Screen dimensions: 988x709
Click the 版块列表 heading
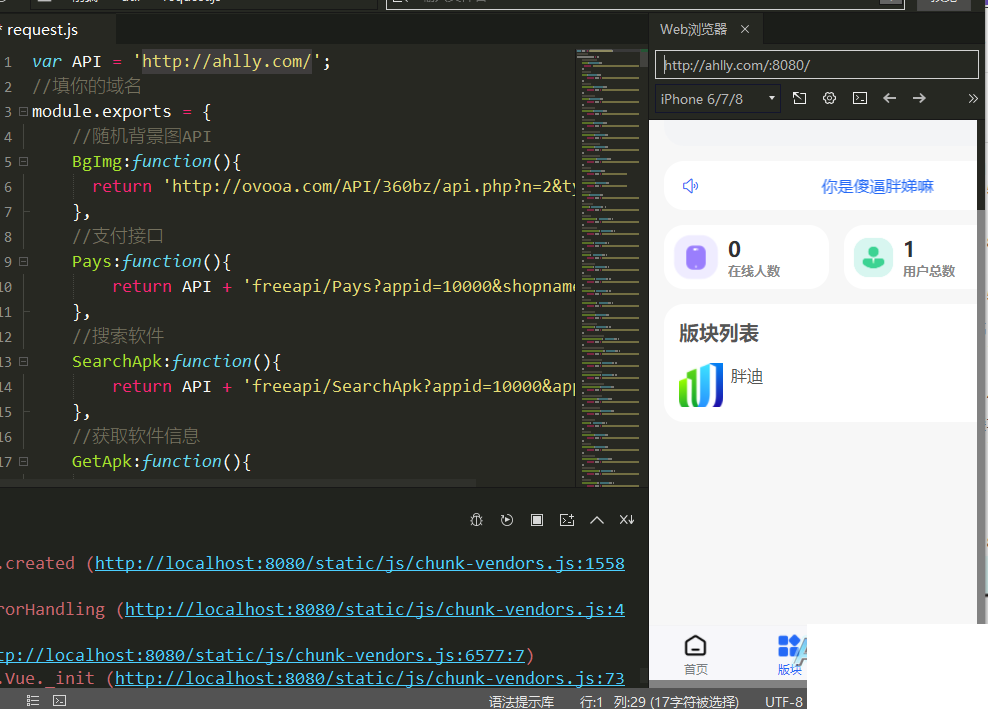[x=718, y=333]
